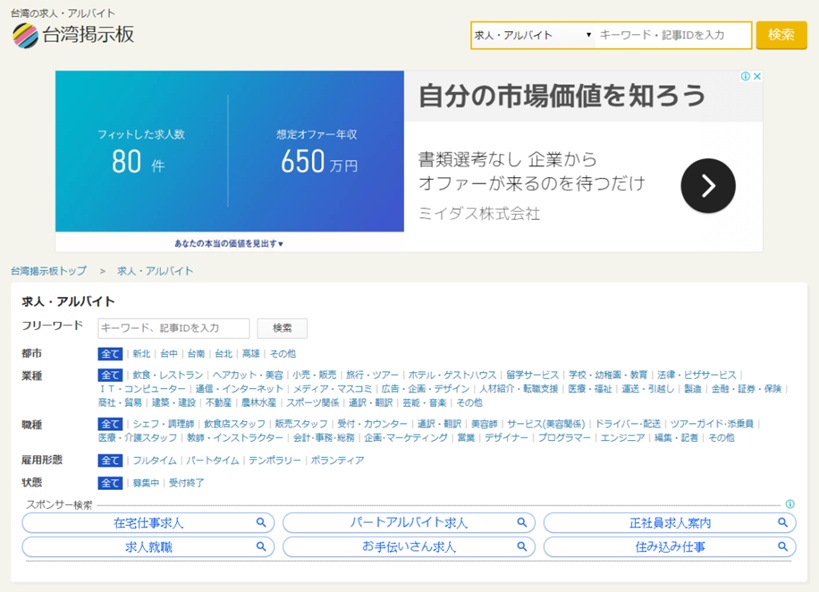Click magnifier icon on パートアルバイト求人
The height and width of the screenshot is (592, 819).
pyautogui.click(x=521, y=523)
